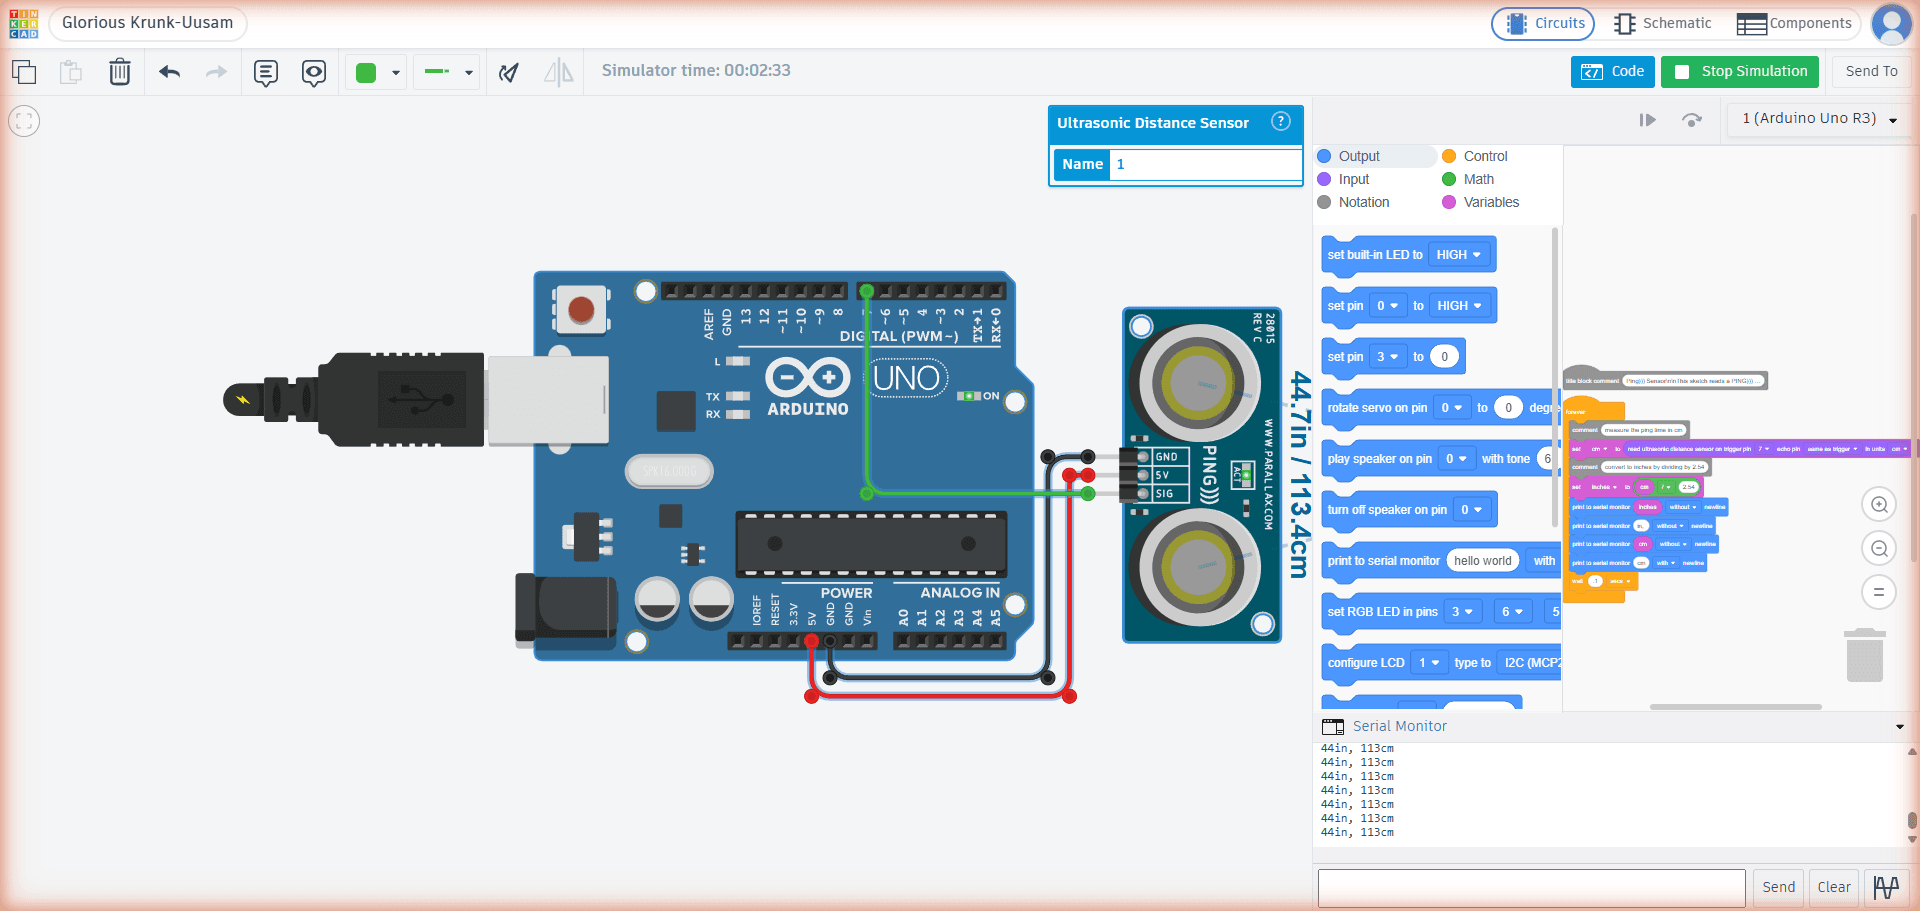Undo last action with back arrow

170,72
